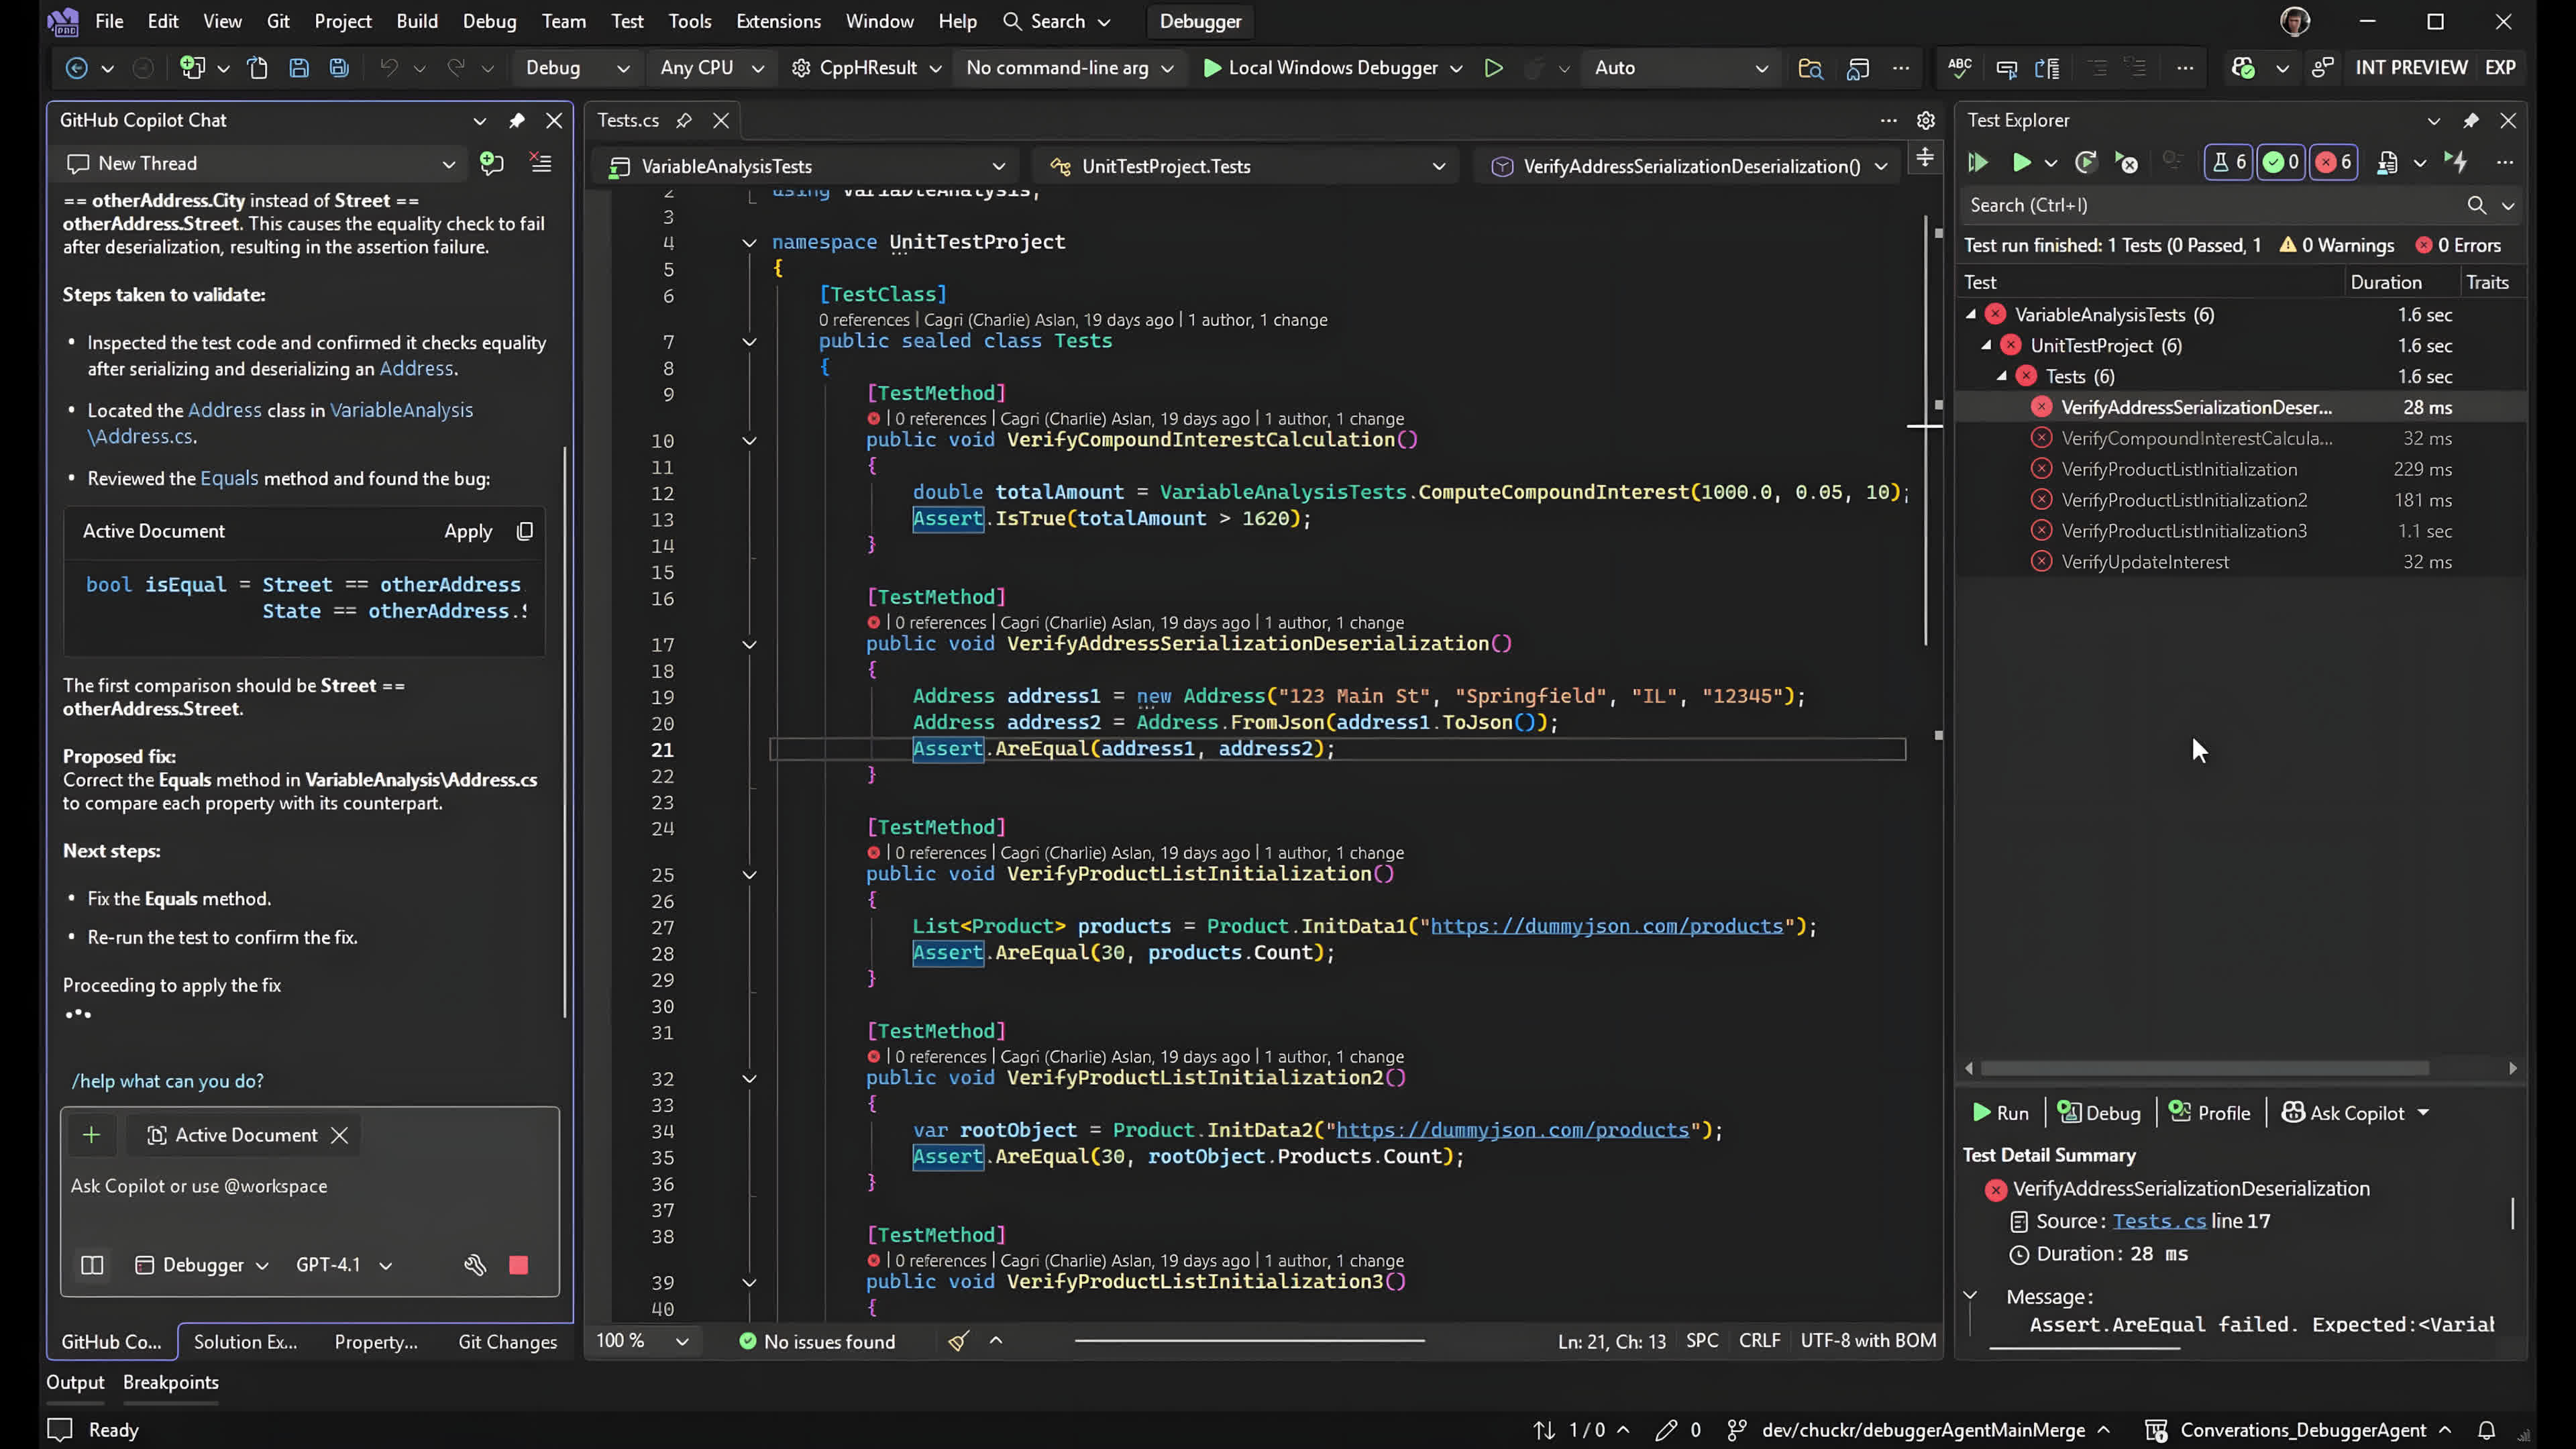Click the notifications bell in status bar

click(2486, 1430)
